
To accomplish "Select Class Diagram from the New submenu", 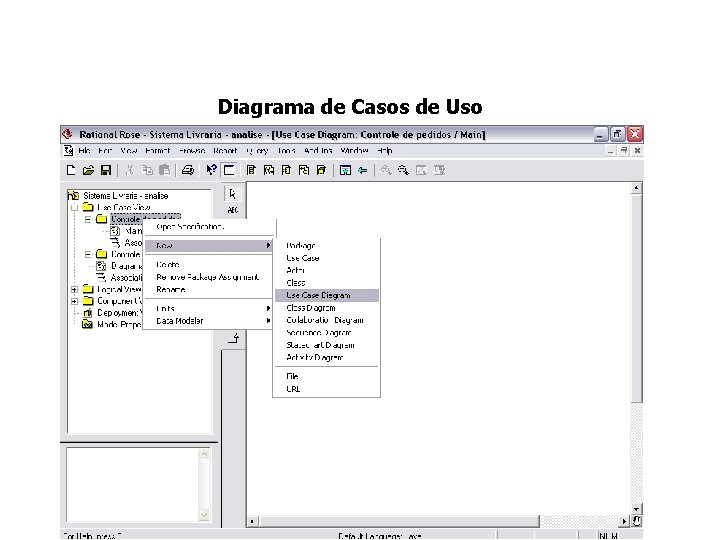I will click(326, 308).
